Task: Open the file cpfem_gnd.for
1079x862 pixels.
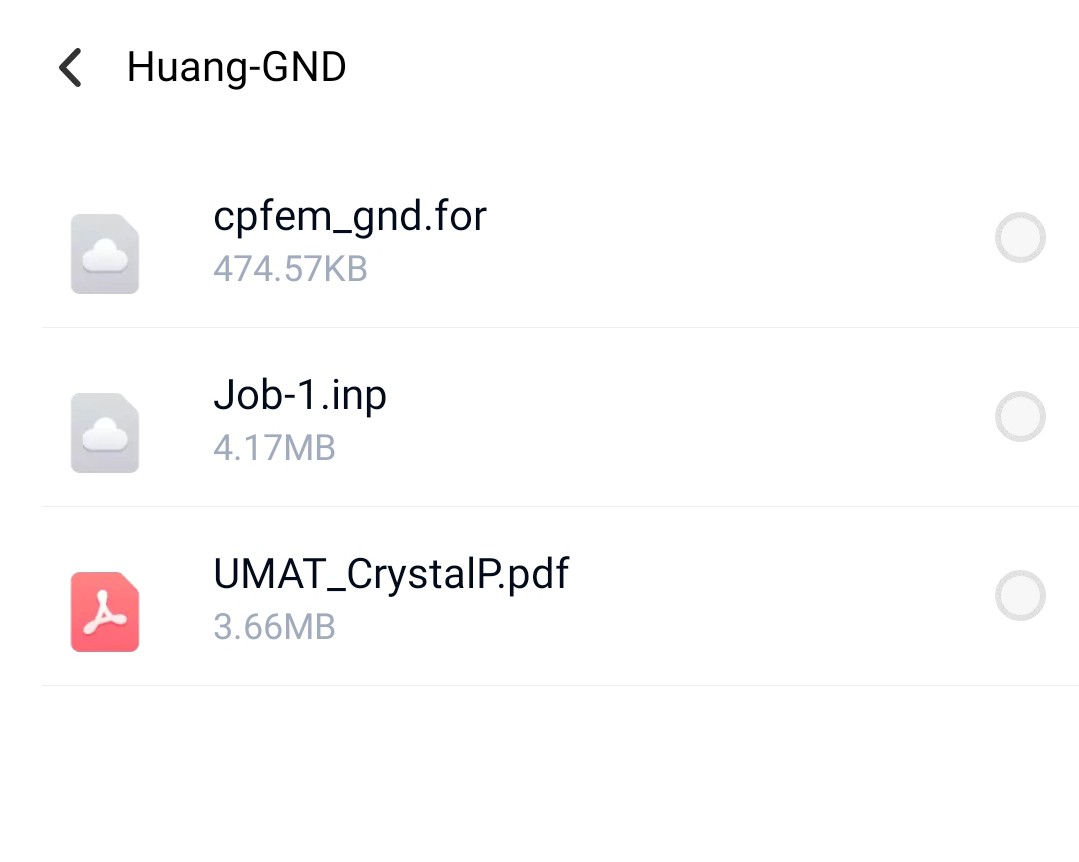Action: pyautogui.click(x=350, y=215)
